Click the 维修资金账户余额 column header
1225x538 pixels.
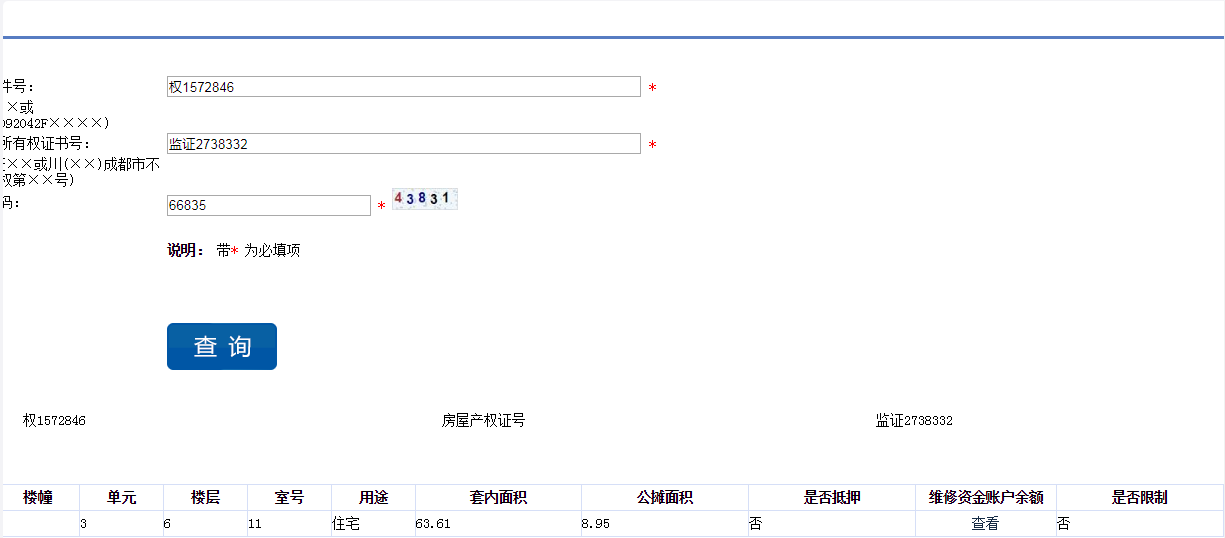(985, 497)
